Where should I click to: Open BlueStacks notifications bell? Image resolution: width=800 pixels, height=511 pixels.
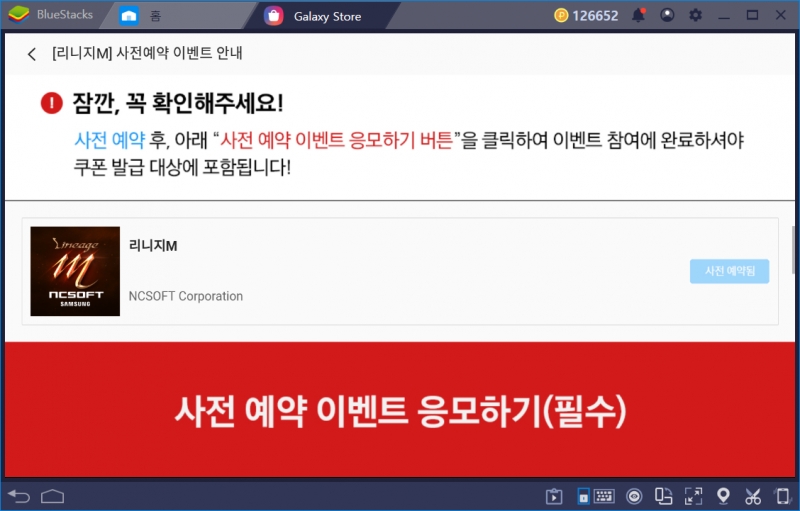638,15
